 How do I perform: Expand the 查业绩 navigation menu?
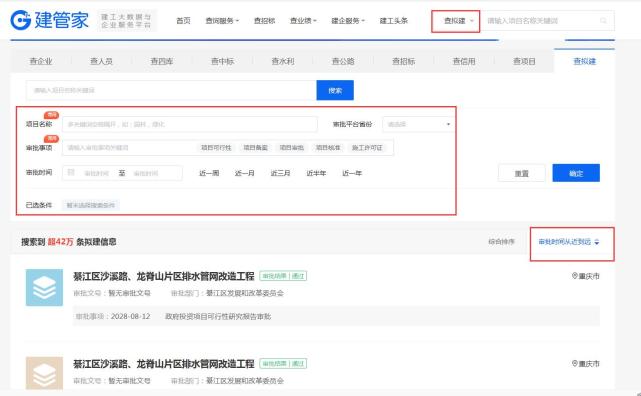(x=303, y=20)
